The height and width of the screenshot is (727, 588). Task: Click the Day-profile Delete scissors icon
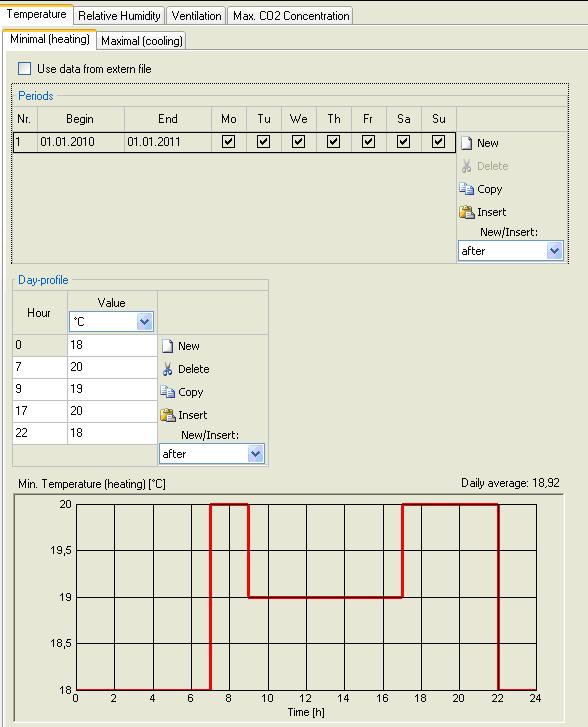167,370
